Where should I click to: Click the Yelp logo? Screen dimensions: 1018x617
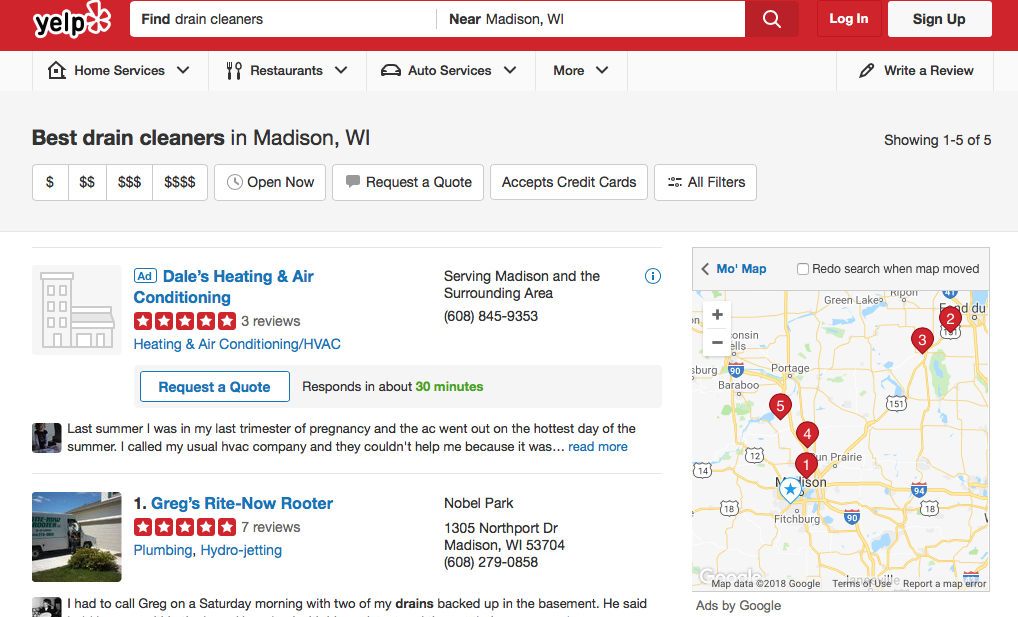pyautogui.click(x=70, y=20)
